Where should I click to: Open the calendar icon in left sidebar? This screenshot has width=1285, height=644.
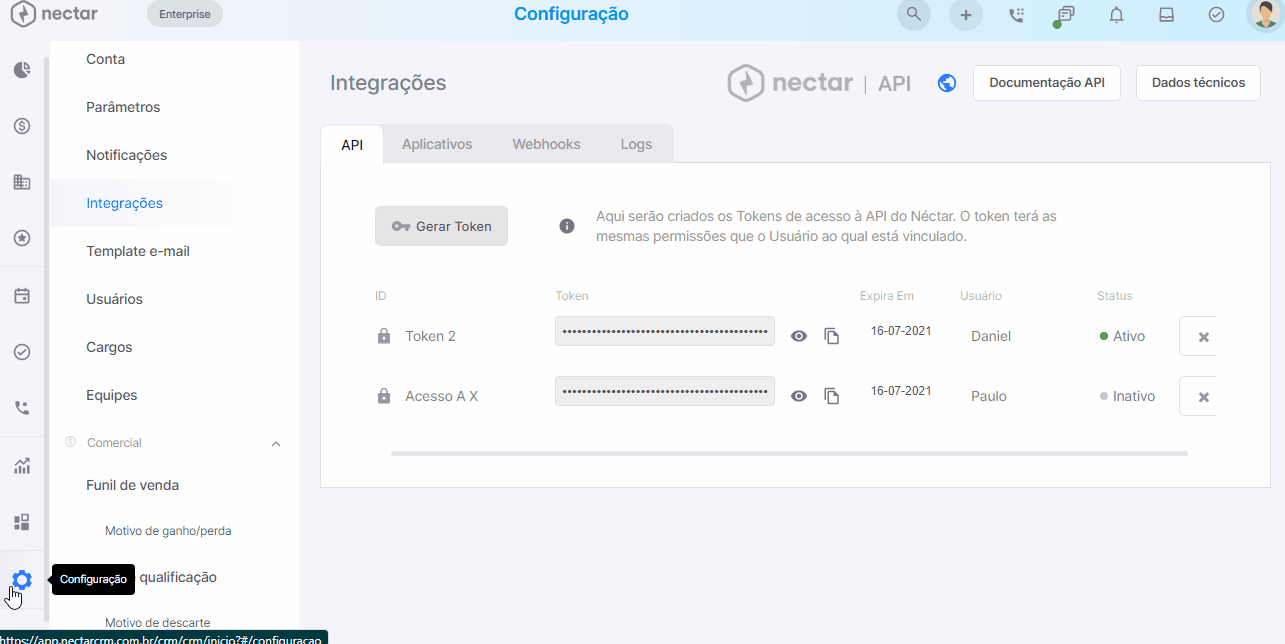pos(22,296)
